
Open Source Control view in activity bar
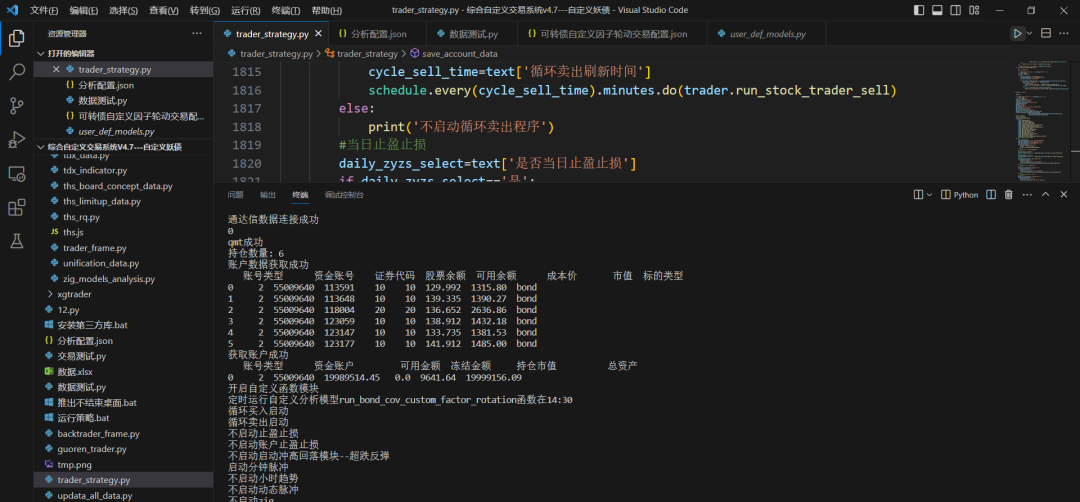pyautogui.click(x=17, y=105)
